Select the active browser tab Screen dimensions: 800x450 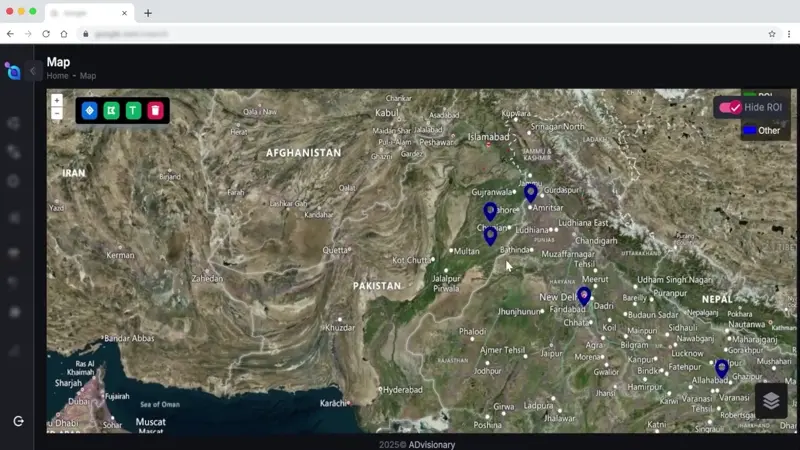(90, 13)
